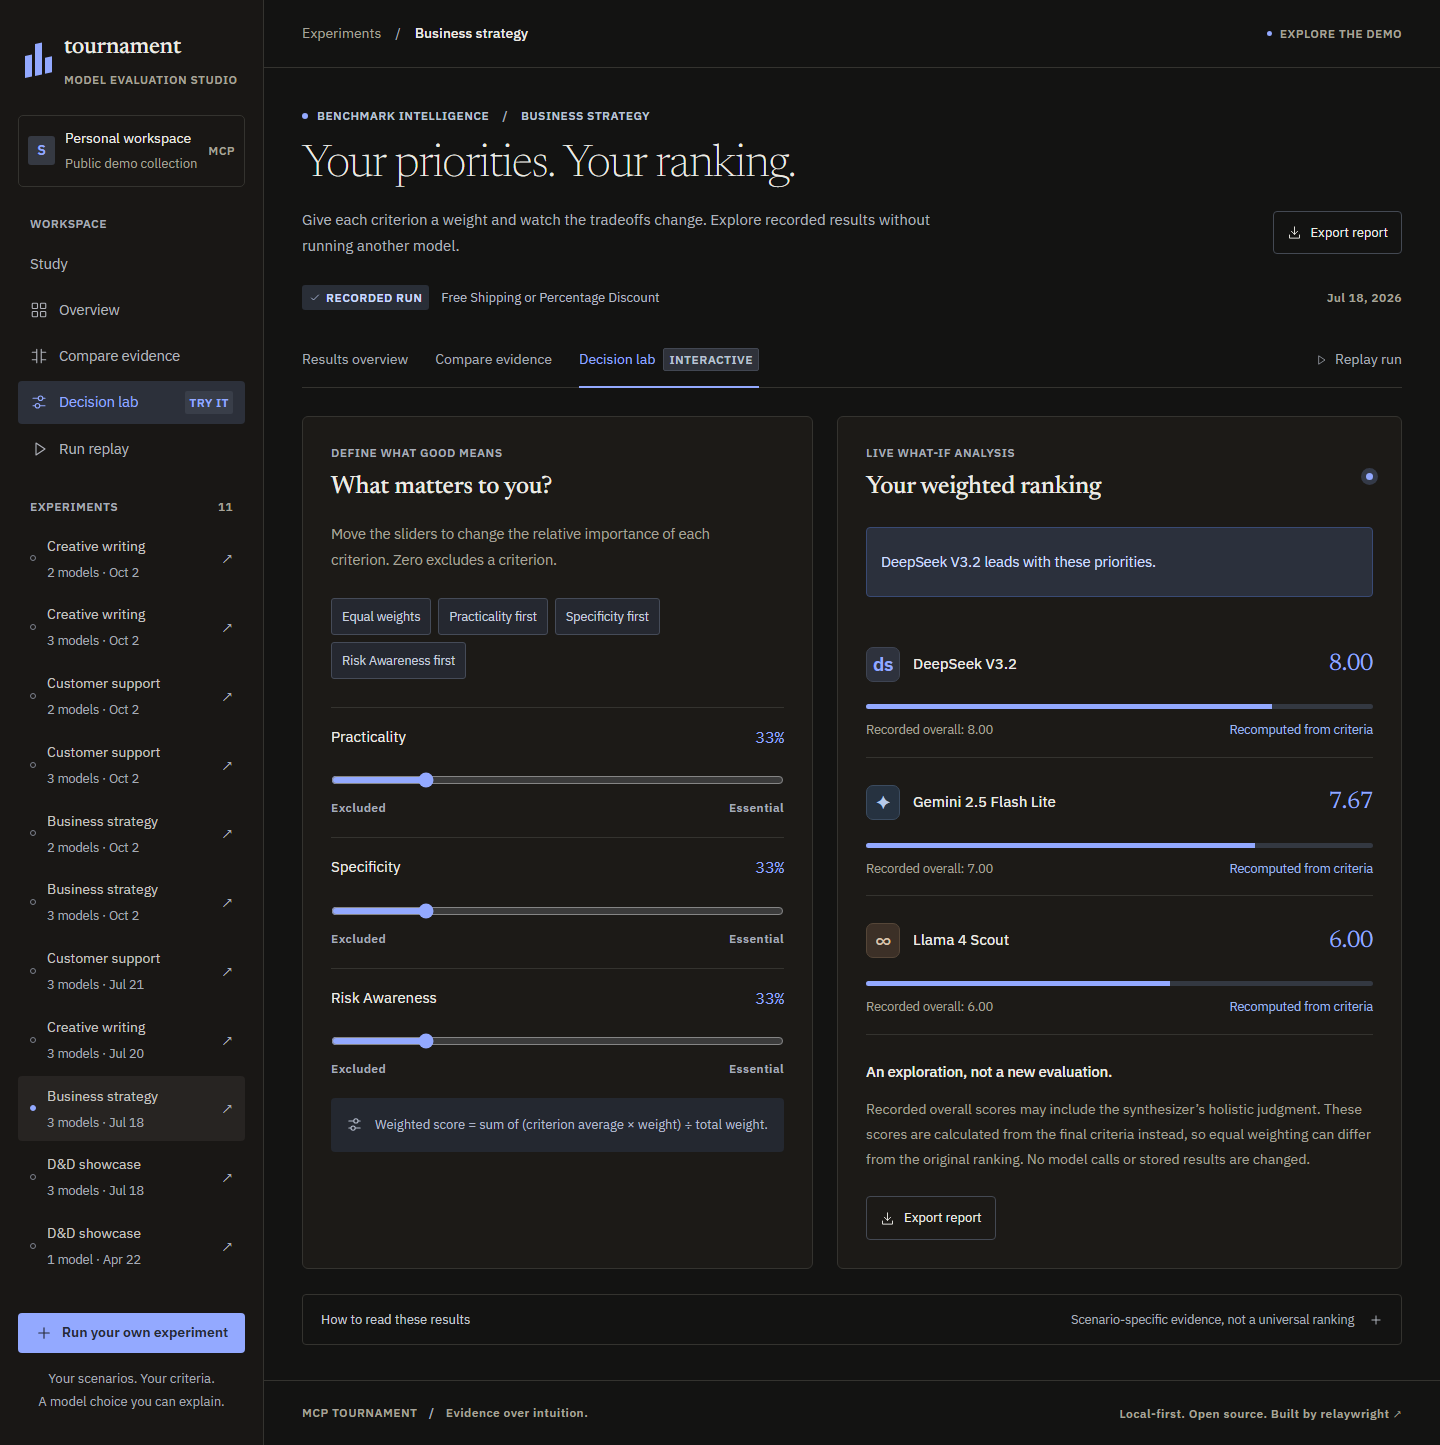Apply the Specificity first preset
Image resolution: width=1440 pixels, height=1445 pixels.
point(607,617)
